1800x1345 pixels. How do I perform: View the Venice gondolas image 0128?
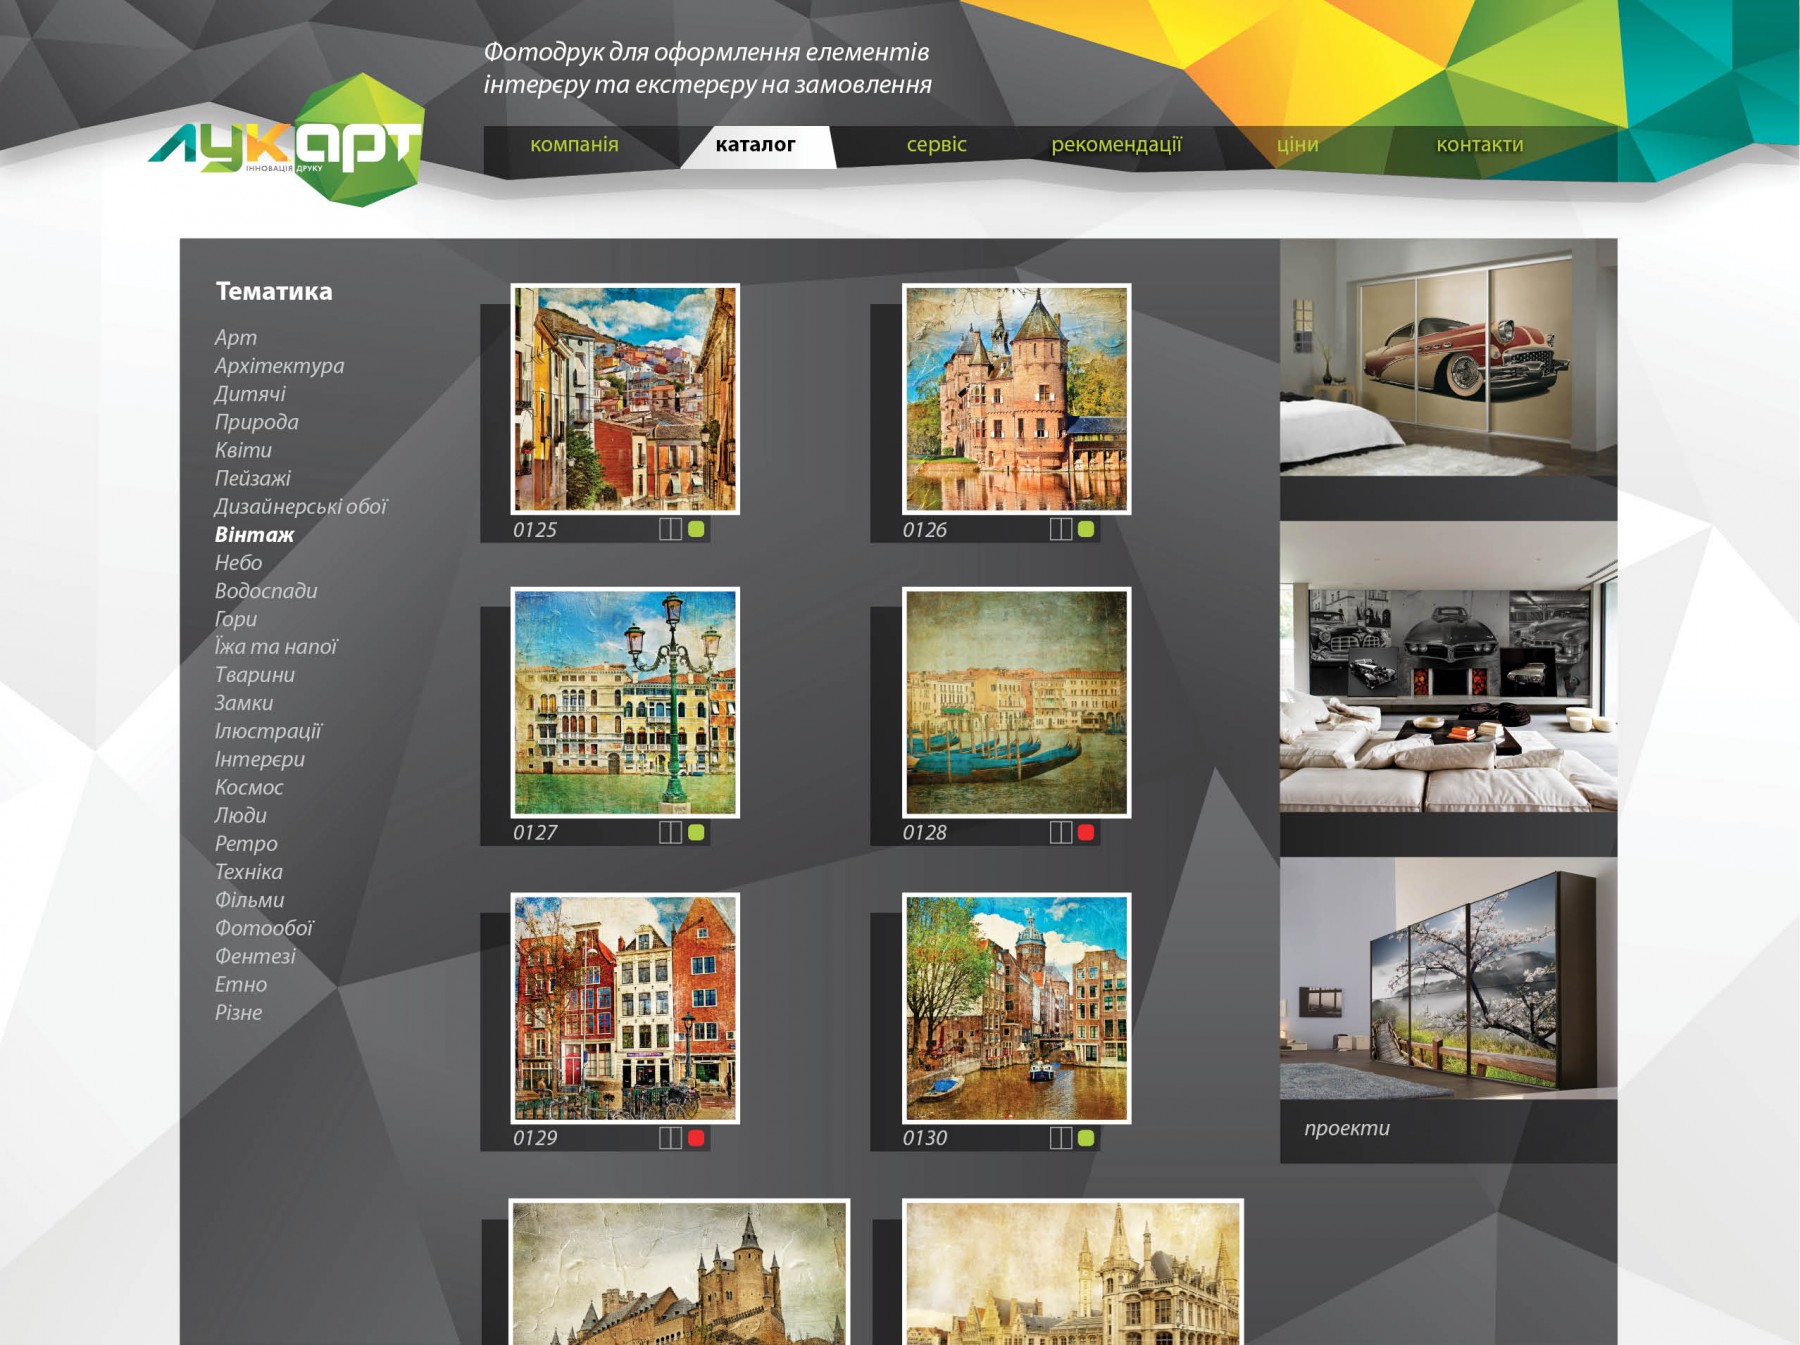point(1016,702)
